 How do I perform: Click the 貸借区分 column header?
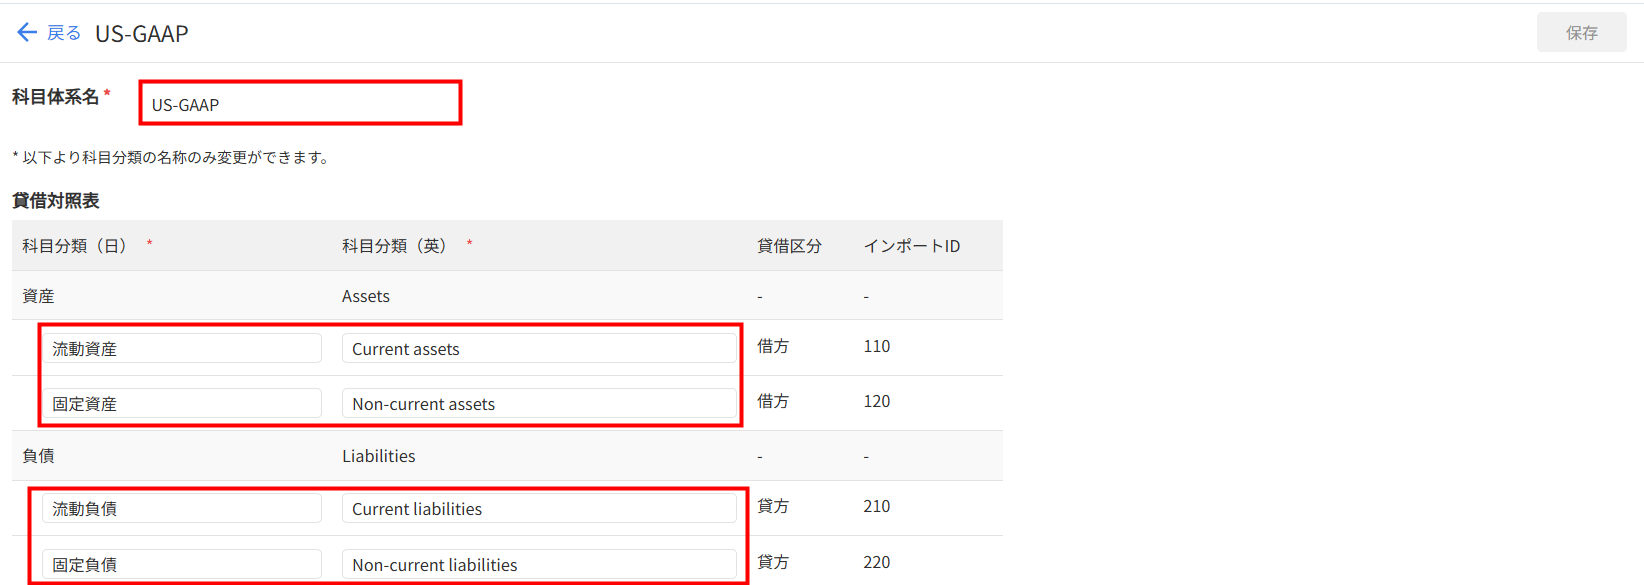pos(789,246)
